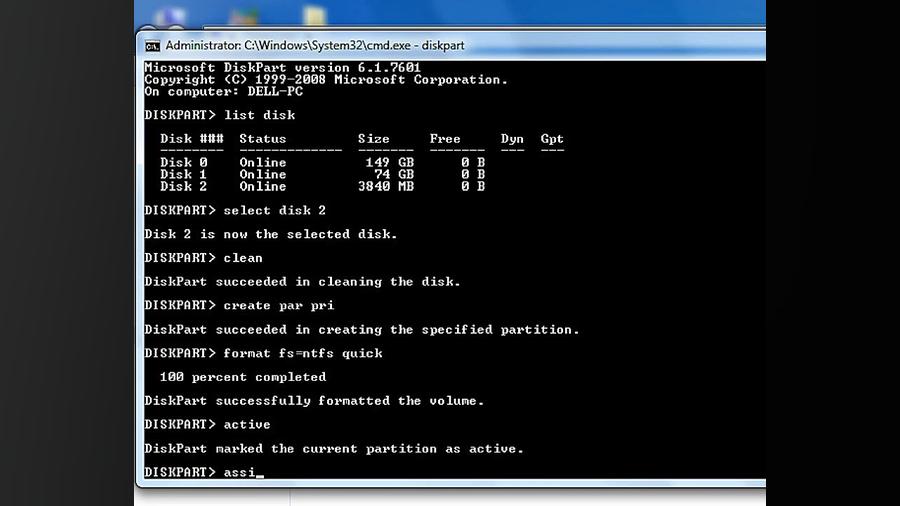900x506 pixels.
Task: Click the 'assi' text at the prompt
Action: tap(239, 472)
